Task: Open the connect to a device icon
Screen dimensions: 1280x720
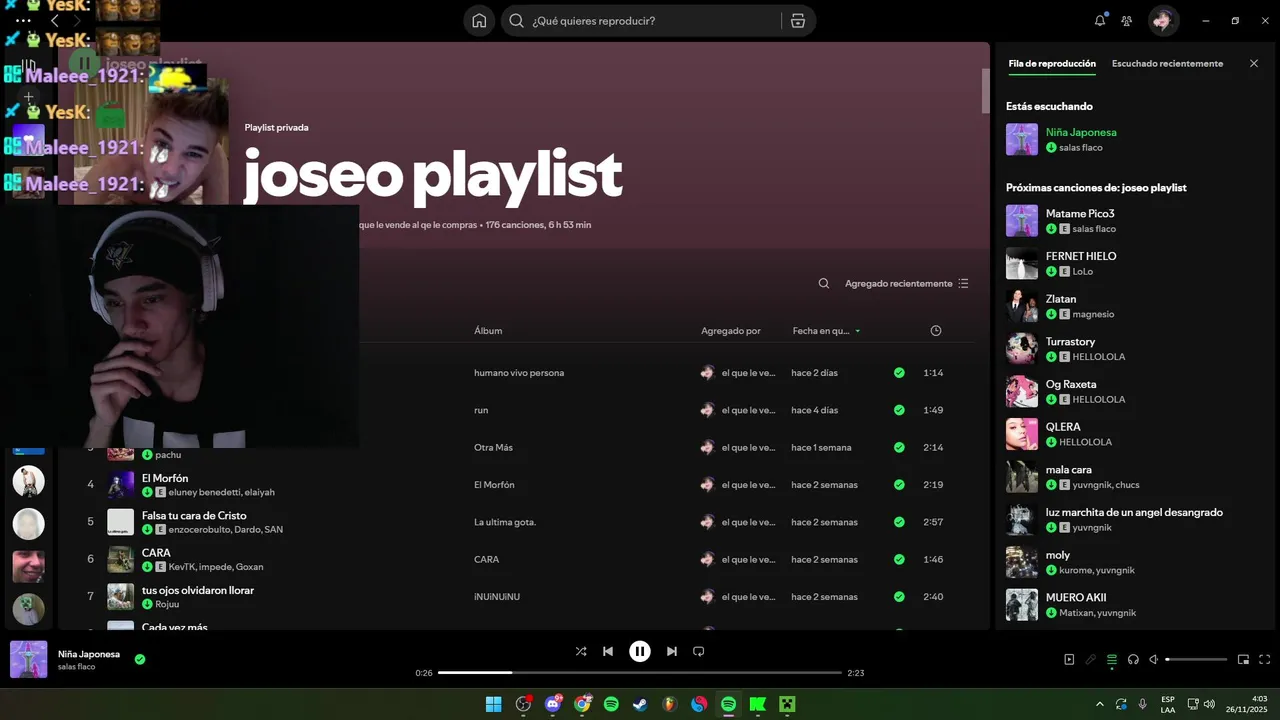Action: [1133, 660]
